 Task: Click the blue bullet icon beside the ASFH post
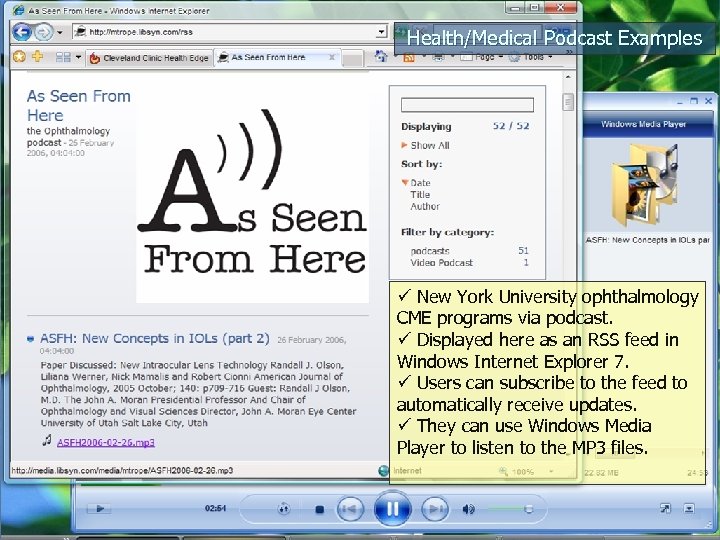[x=31, y=339]
